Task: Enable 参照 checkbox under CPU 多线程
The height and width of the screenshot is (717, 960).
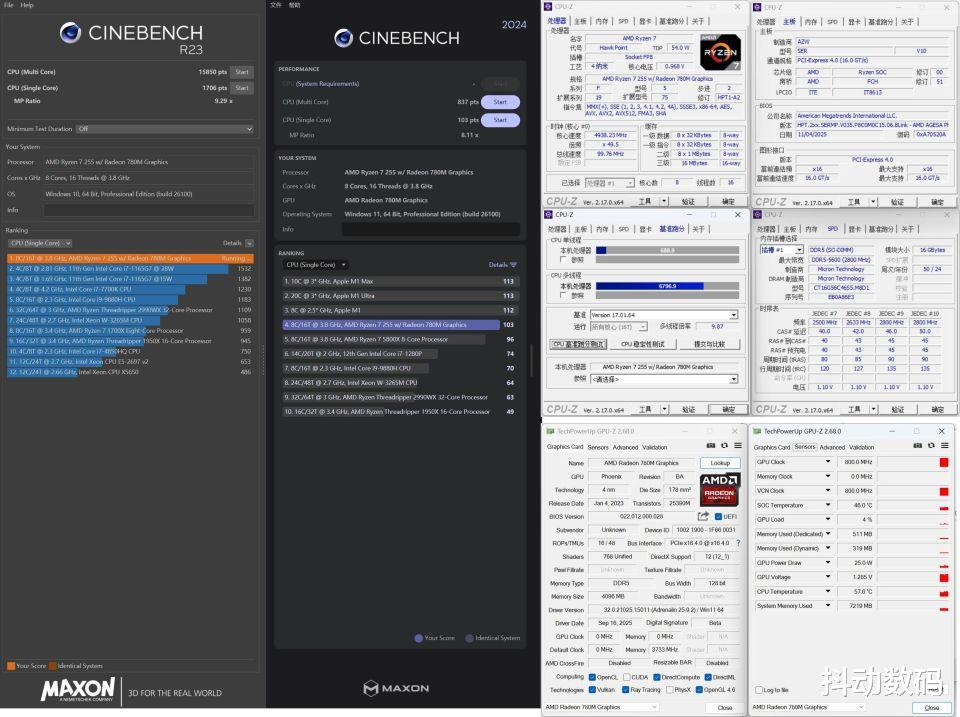Action: [563, 295]
